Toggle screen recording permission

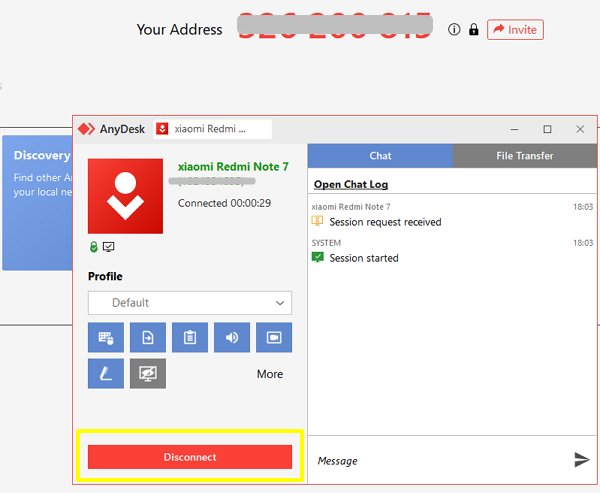[274, 337]
